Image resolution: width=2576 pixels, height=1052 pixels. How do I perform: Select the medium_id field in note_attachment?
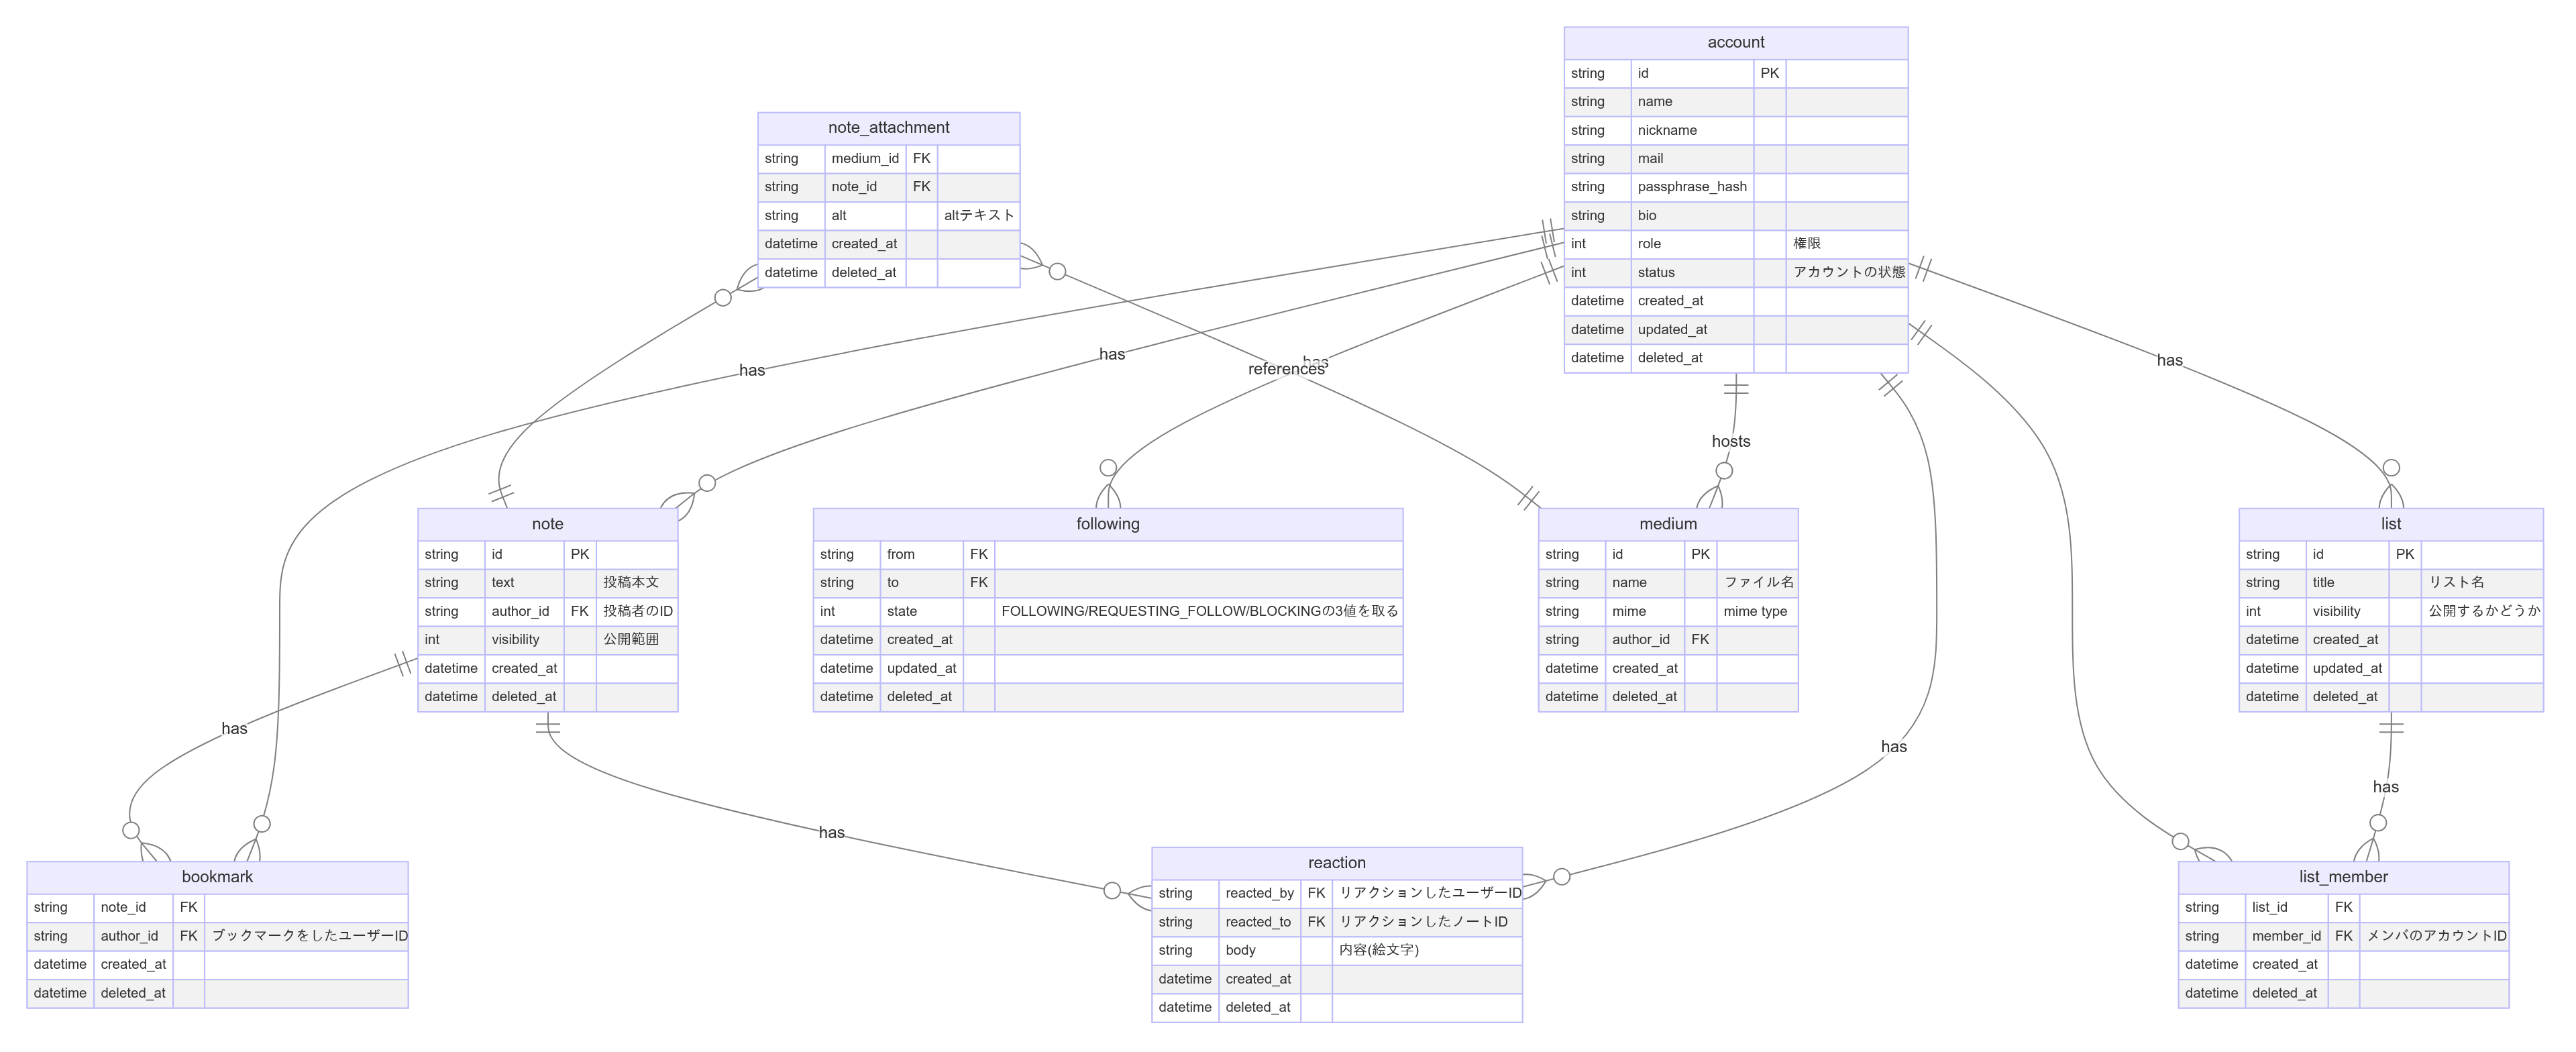click(x=865, y=158)
